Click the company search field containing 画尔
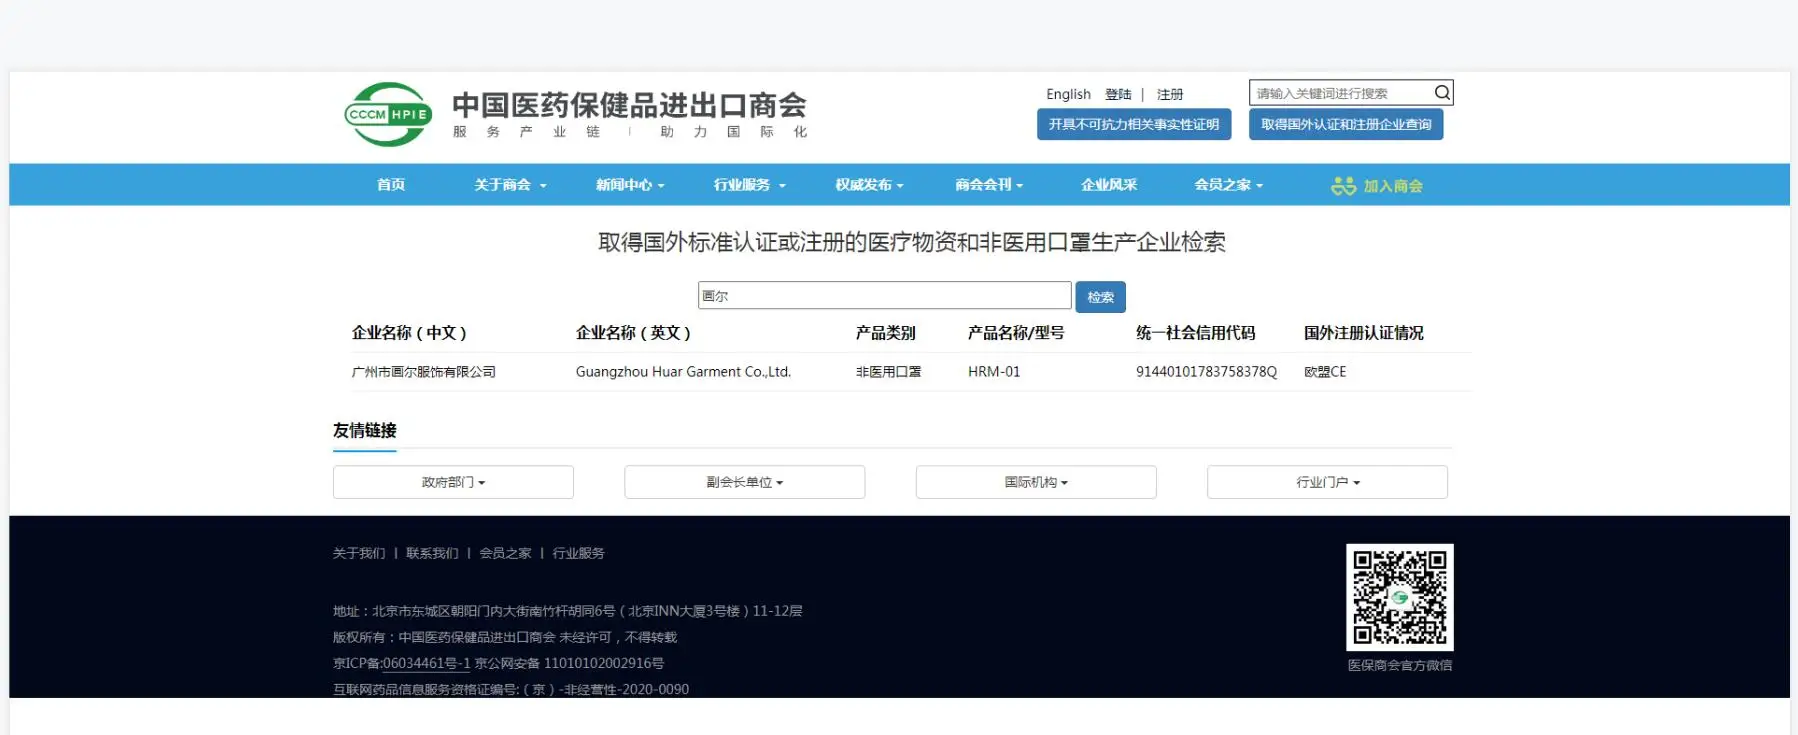The width and height of the screenshot is (1798, 735). click(884, 296)
